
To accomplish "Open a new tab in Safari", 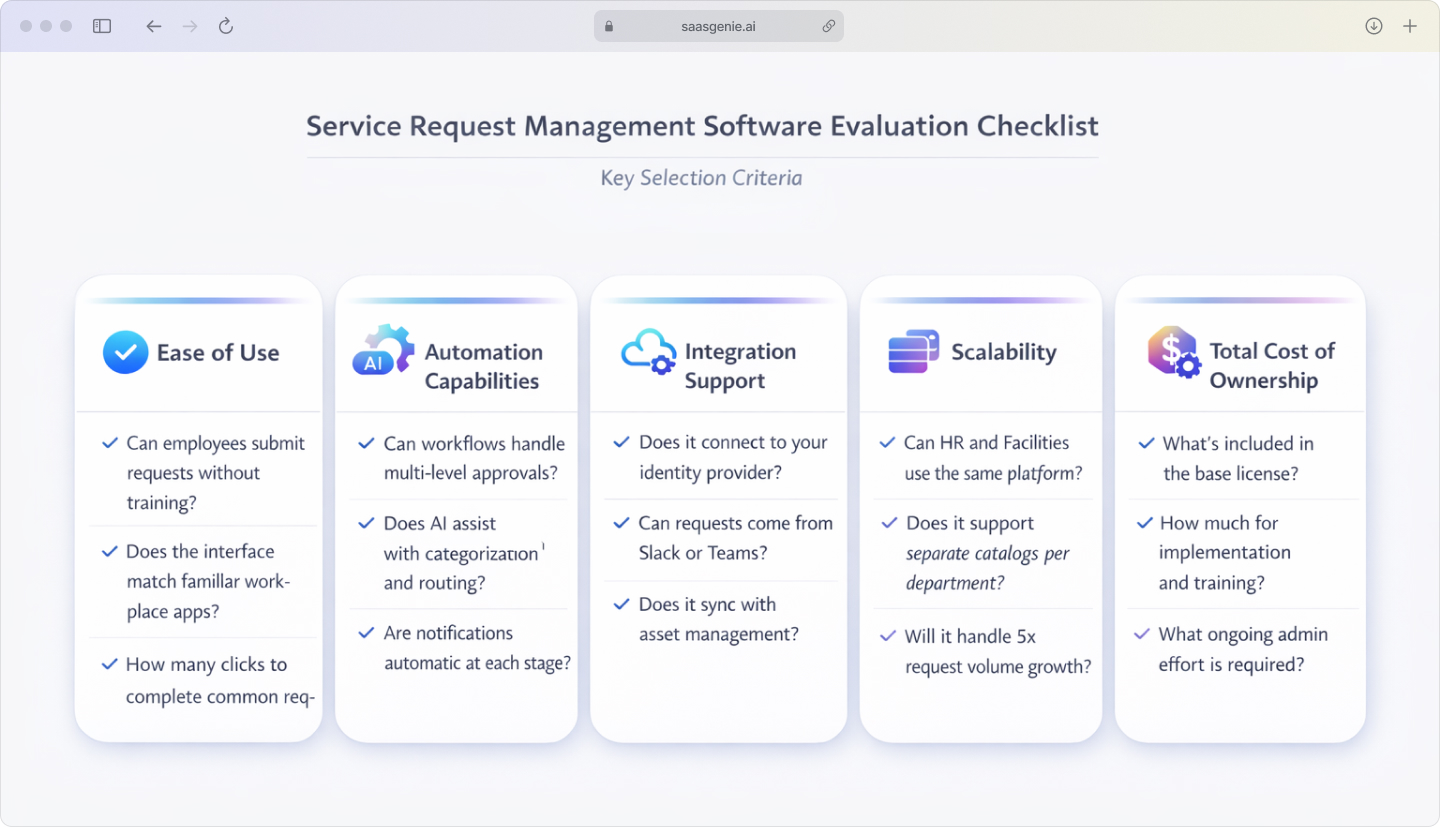I will (1410, 26).
